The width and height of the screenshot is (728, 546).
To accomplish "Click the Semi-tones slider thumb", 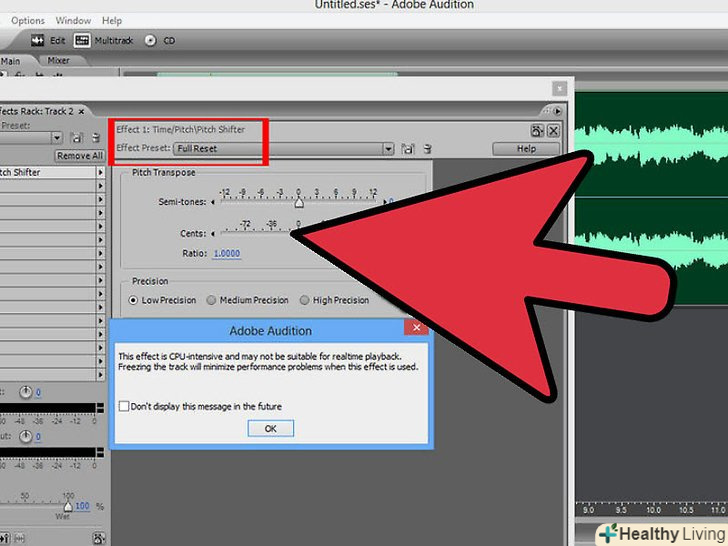I will pyautogui.click(x=299, y=203).
